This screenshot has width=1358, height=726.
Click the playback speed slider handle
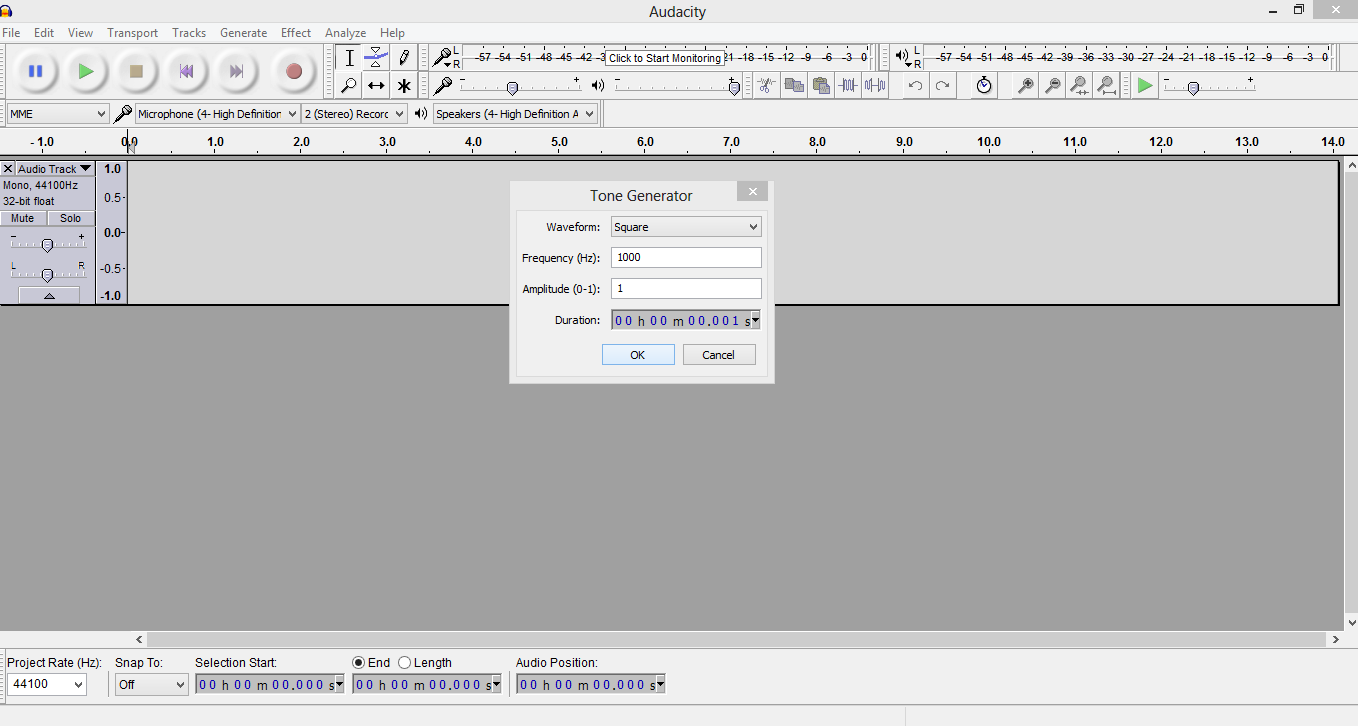tap(1193, 88)
